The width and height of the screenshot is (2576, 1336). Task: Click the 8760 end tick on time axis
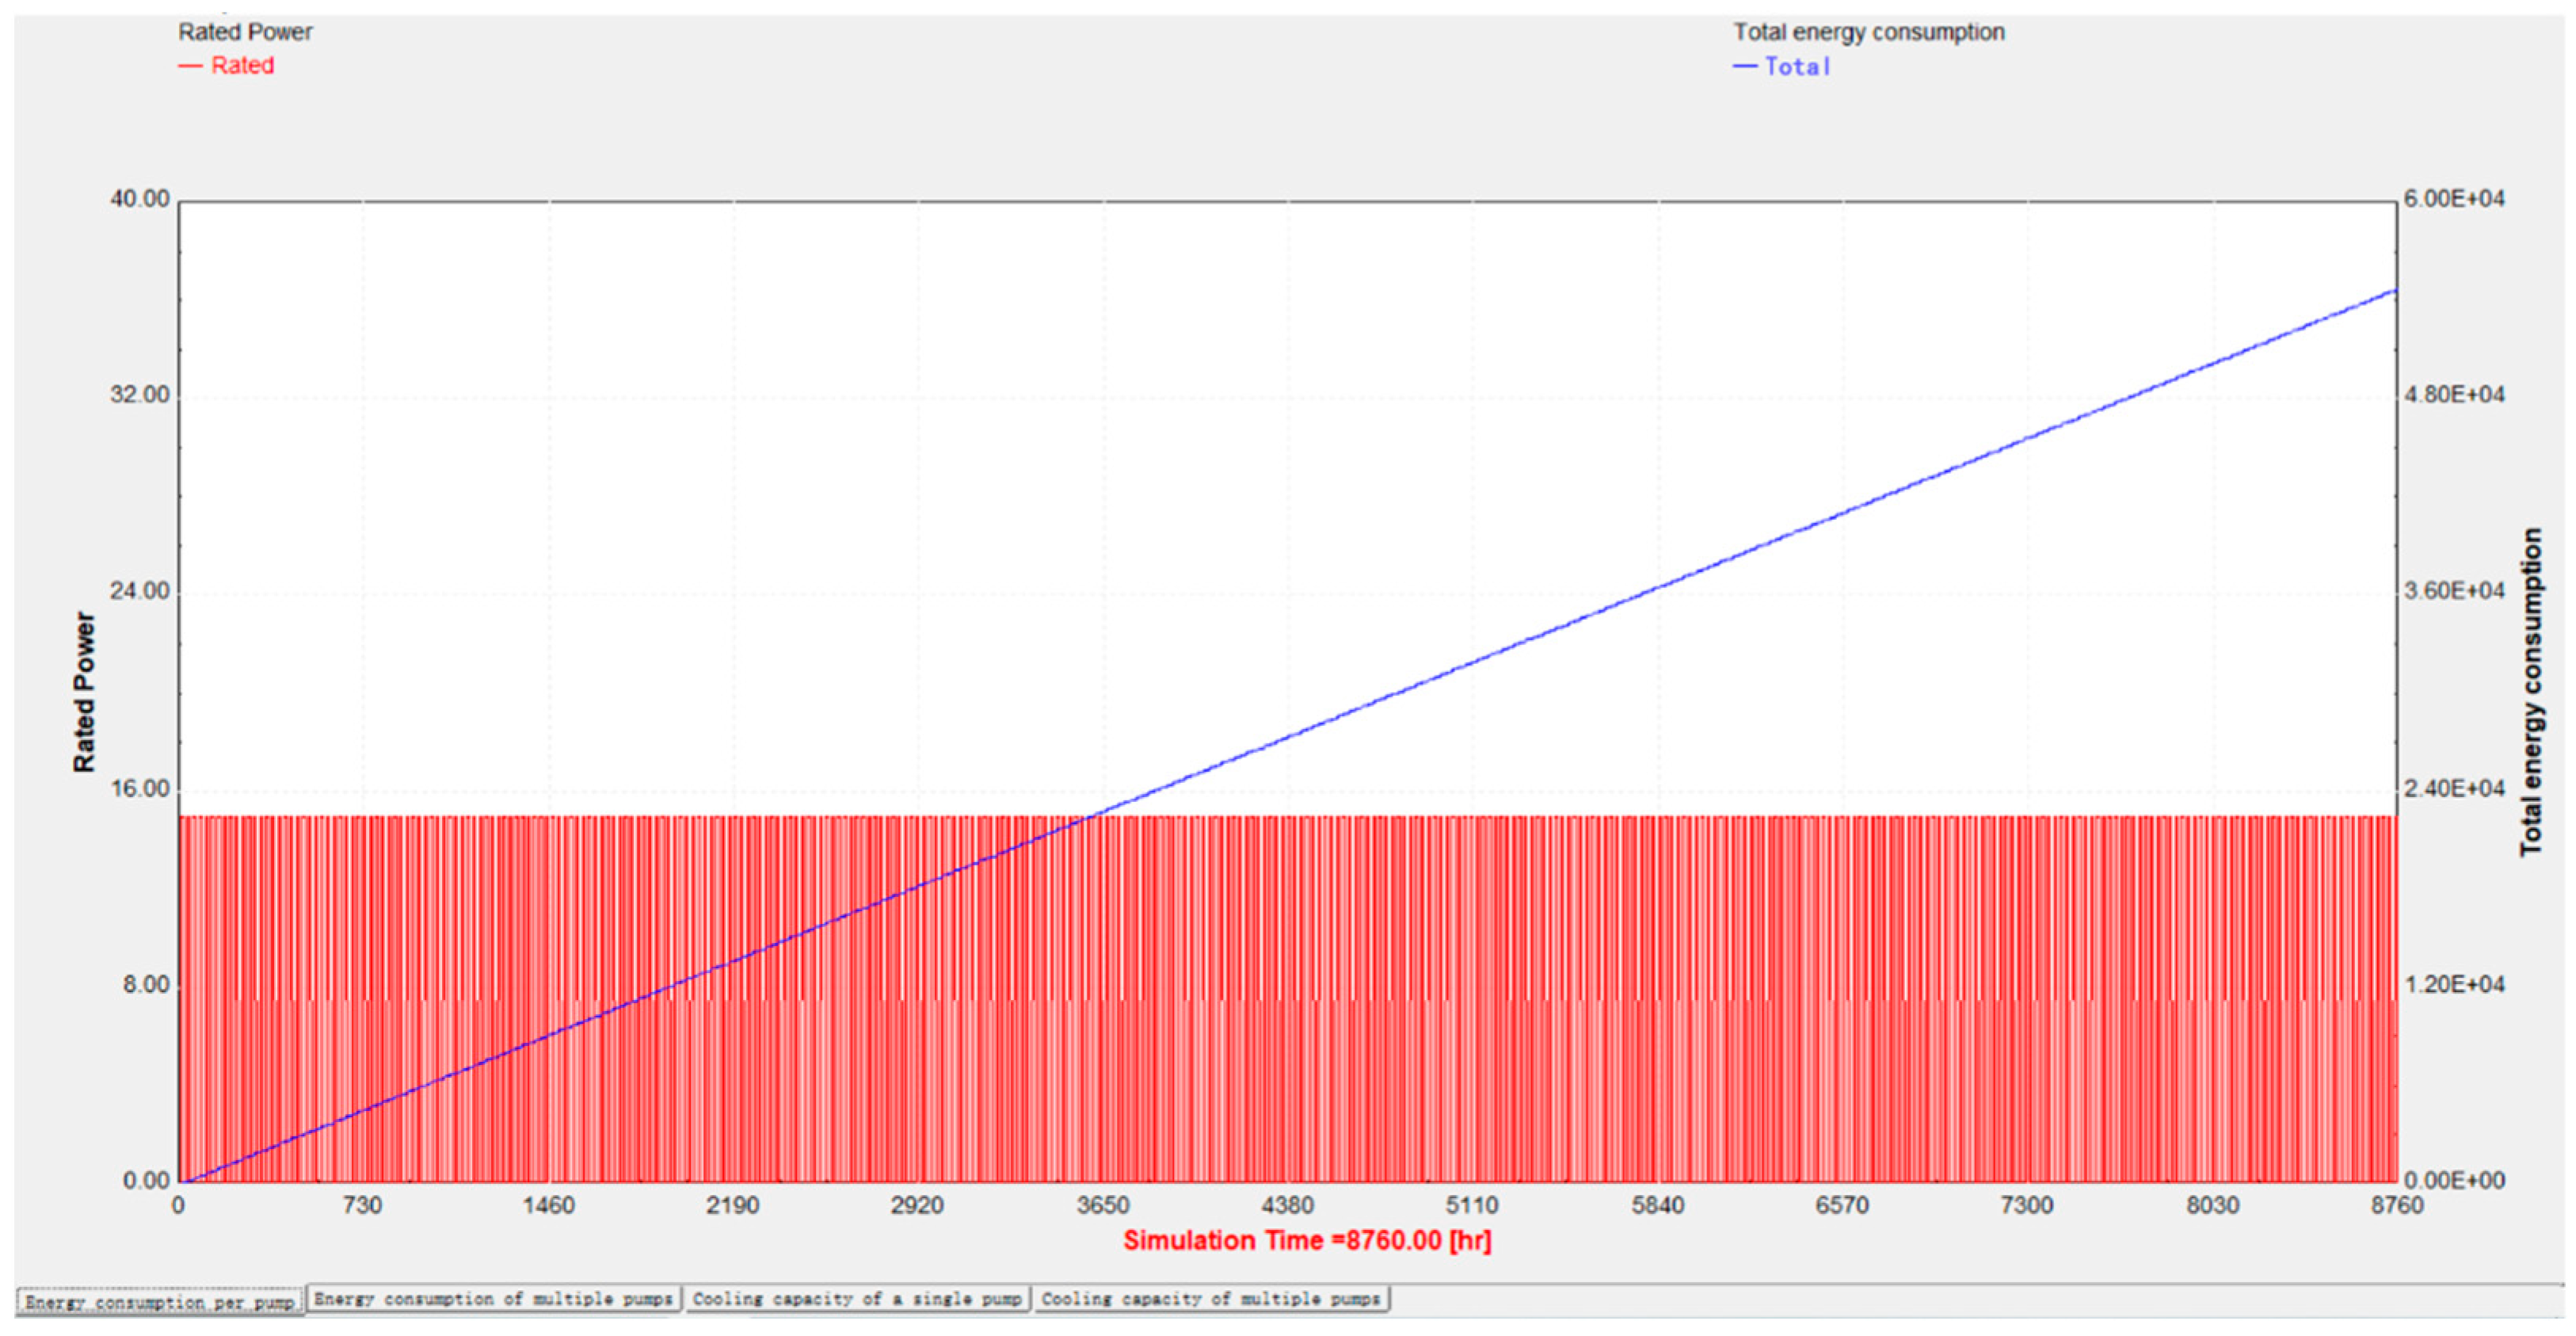2396,1206
